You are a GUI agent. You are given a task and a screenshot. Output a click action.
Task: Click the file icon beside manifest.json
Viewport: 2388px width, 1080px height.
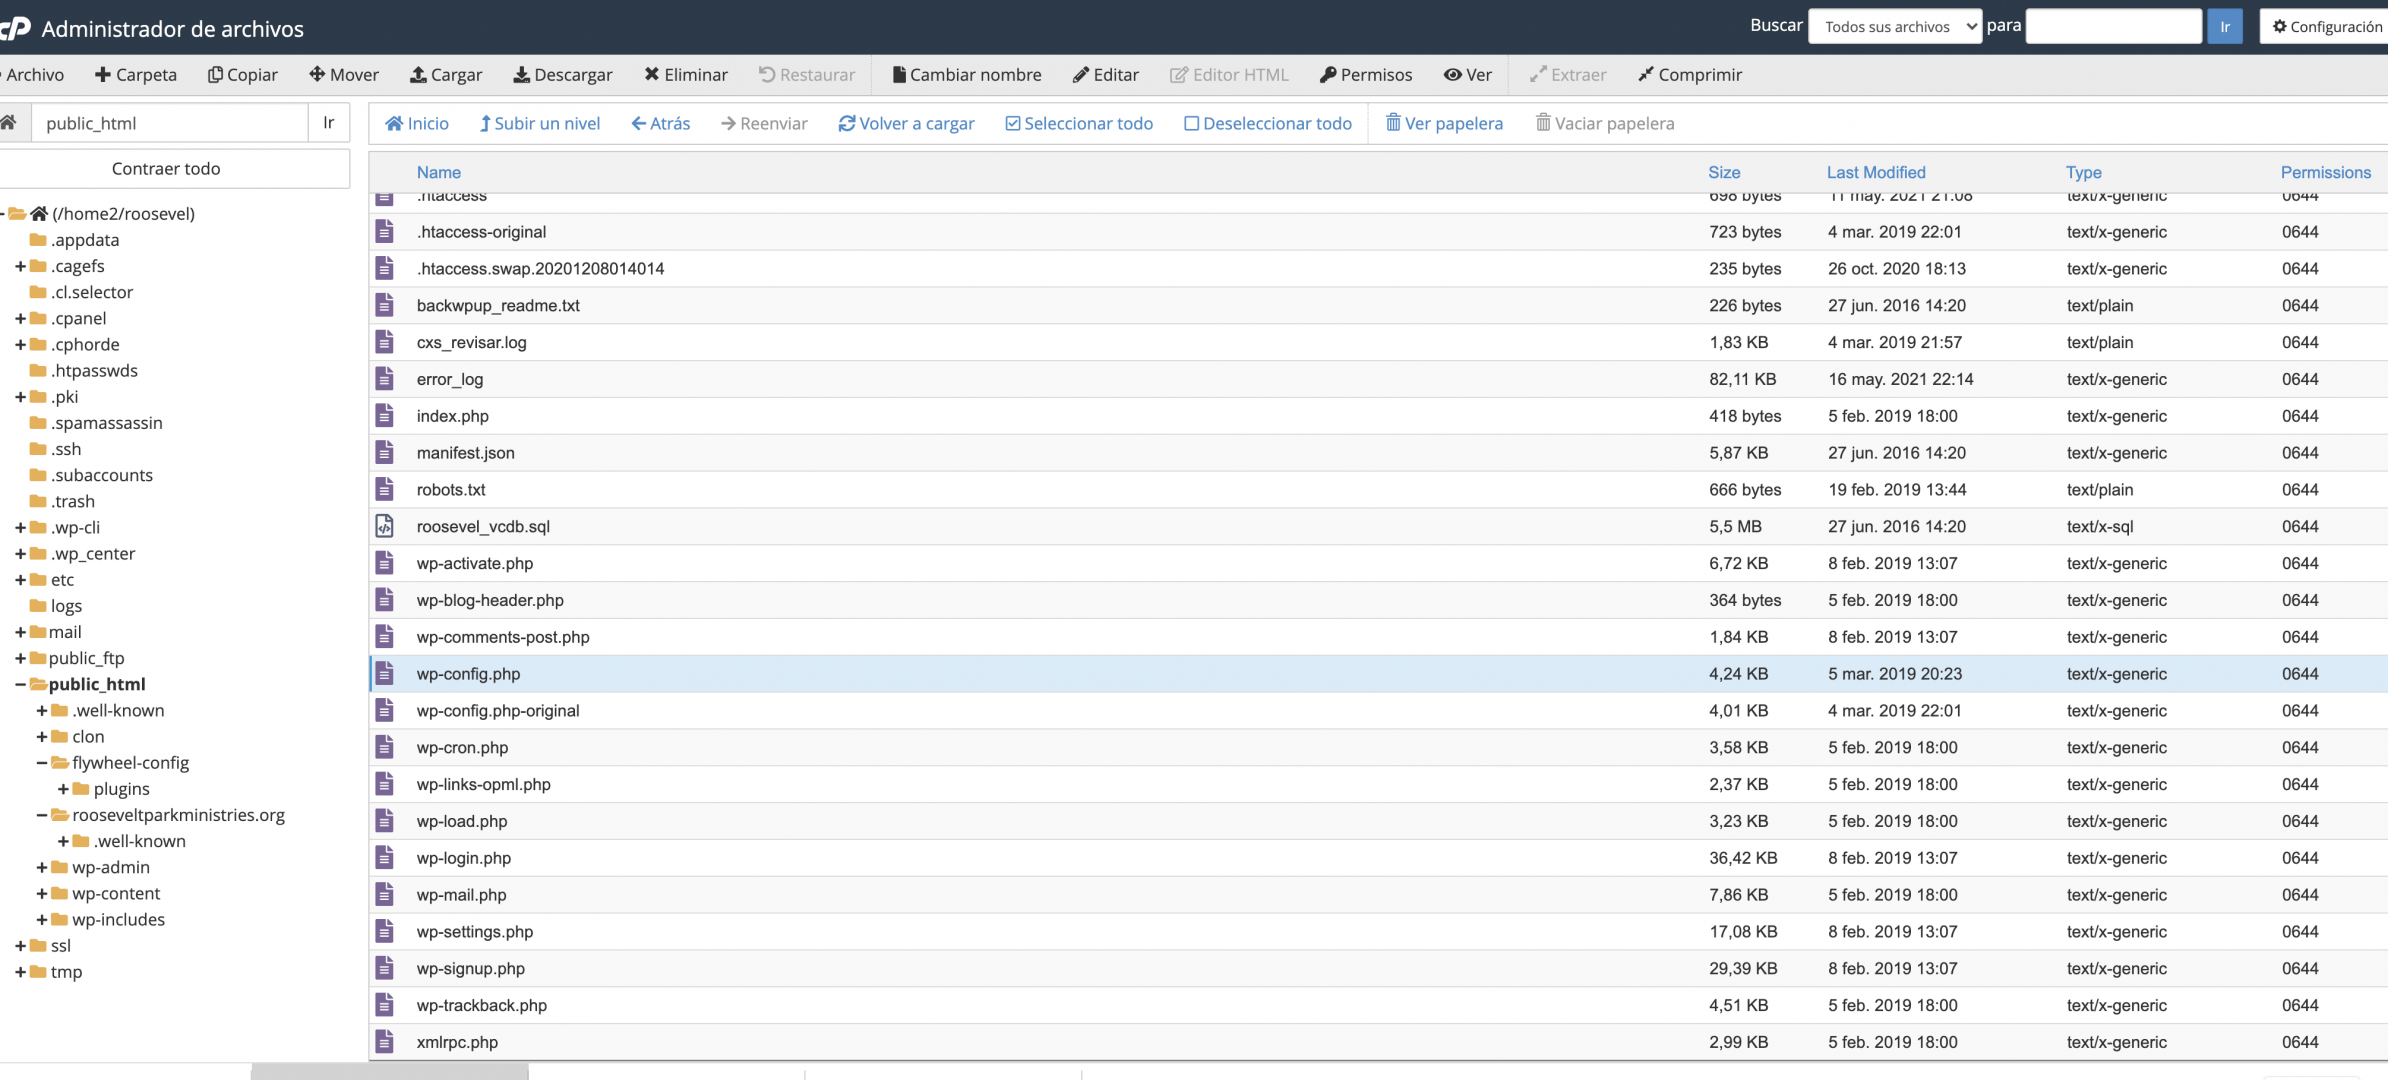[384, 453]
